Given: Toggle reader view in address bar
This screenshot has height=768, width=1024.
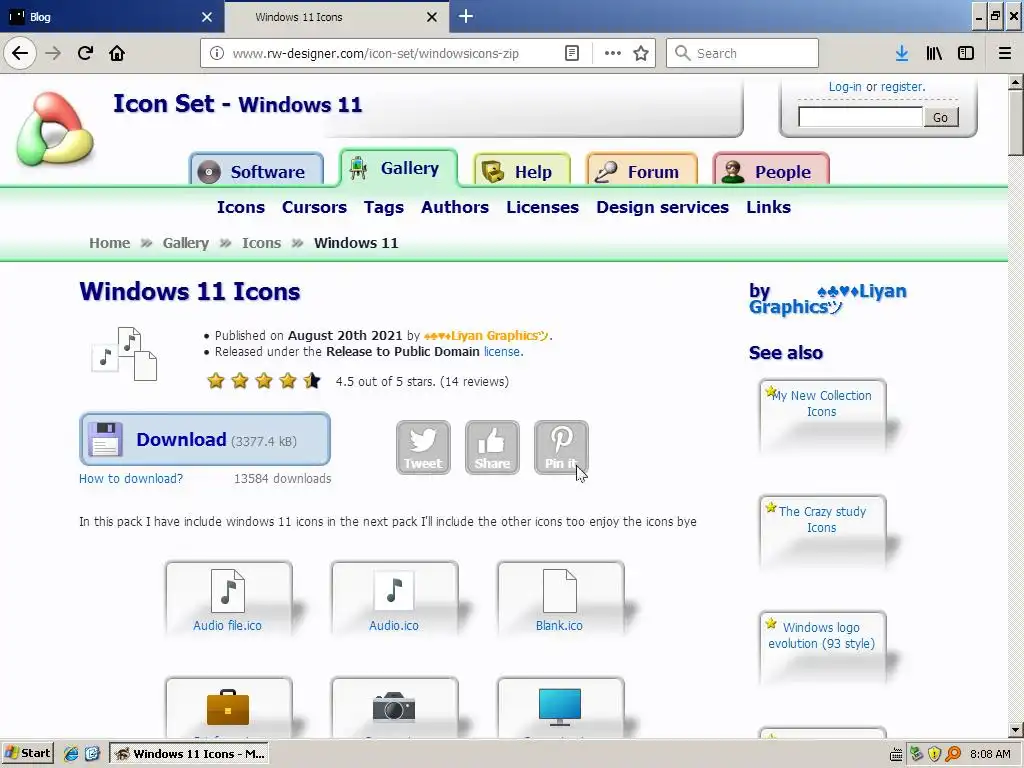Looking at the screenshot, I should pos(571,54).
